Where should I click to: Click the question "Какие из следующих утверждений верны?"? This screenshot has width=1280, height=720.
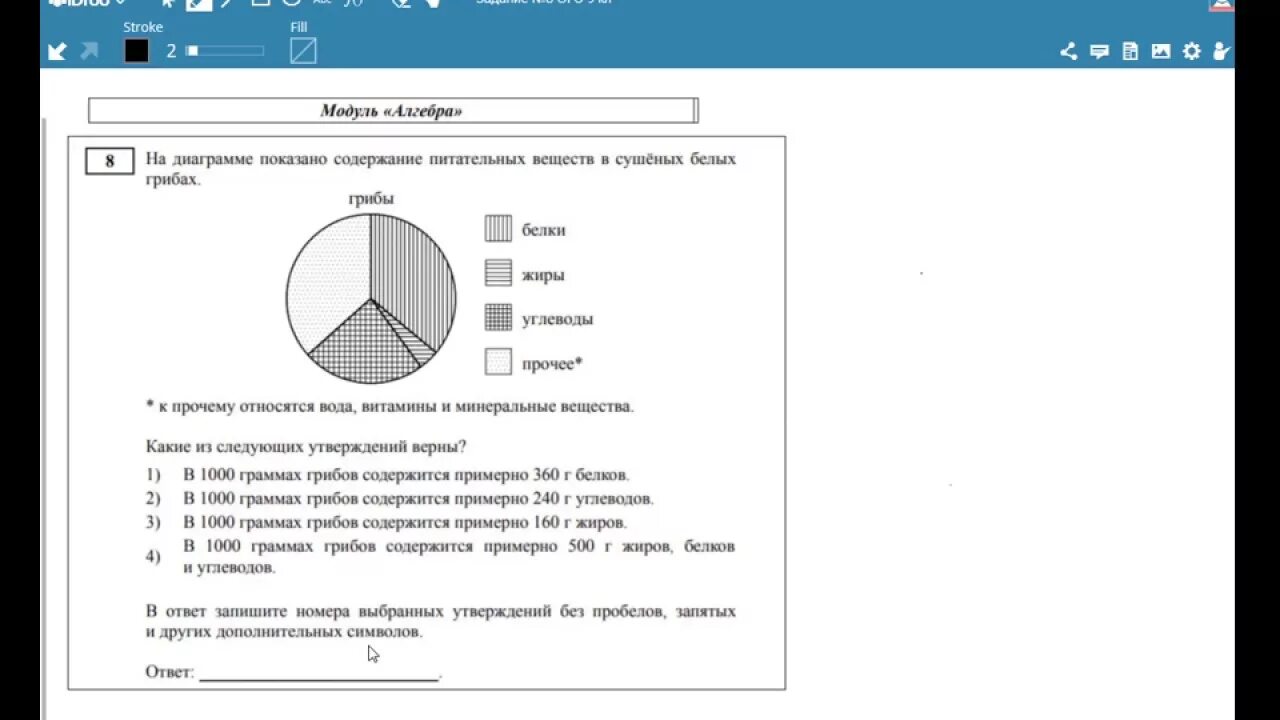tap(306, 447)
